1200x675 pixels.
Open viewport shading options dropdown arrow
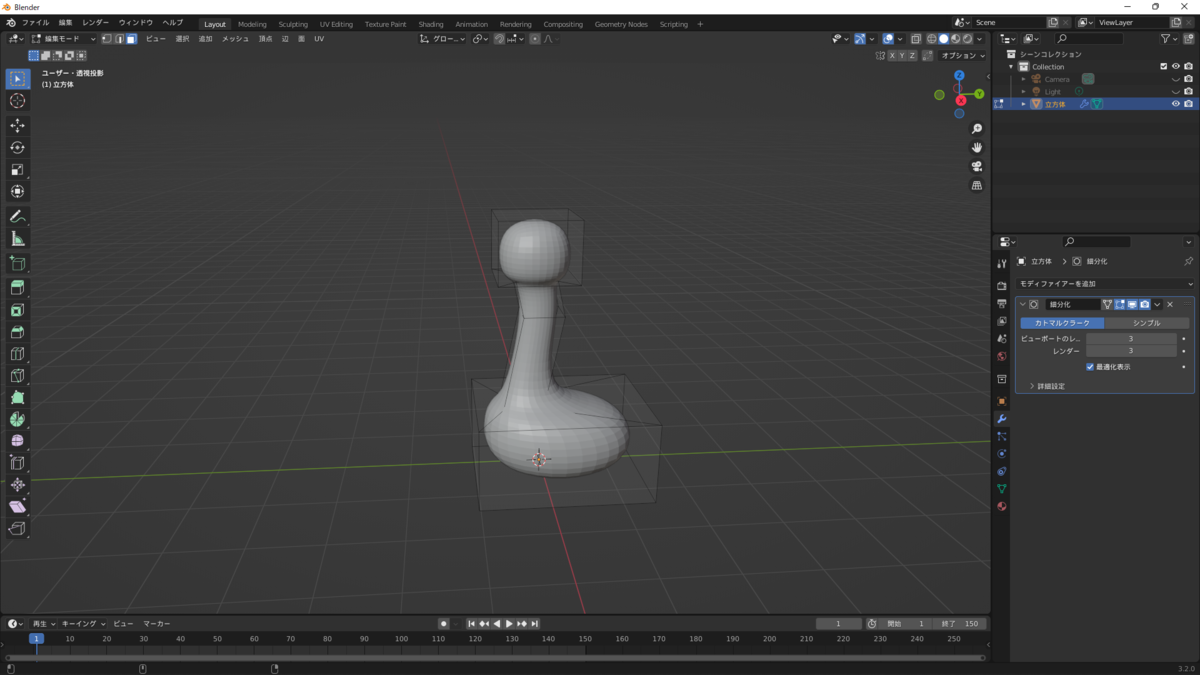pyautogui.click(x=980, y=39)
